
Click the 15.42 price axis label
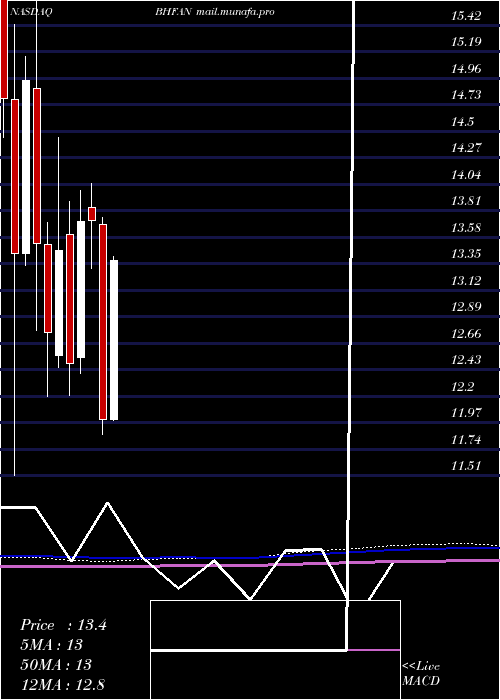pos(466,17)
